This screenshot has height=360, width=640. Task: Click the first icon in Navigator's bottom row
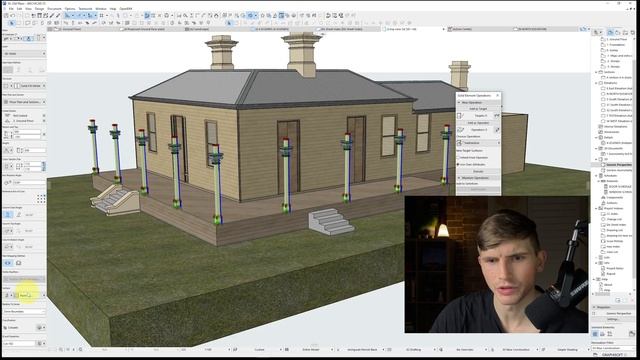596,334
